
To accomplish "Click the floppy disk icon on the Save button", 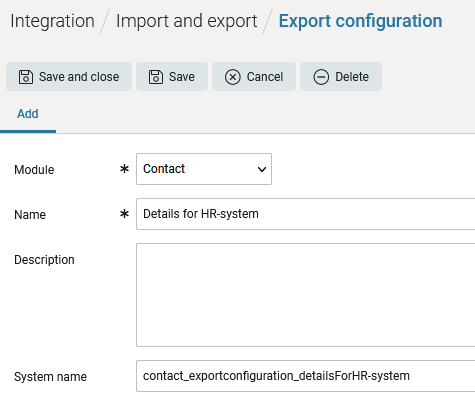I will tap(156, 77).
